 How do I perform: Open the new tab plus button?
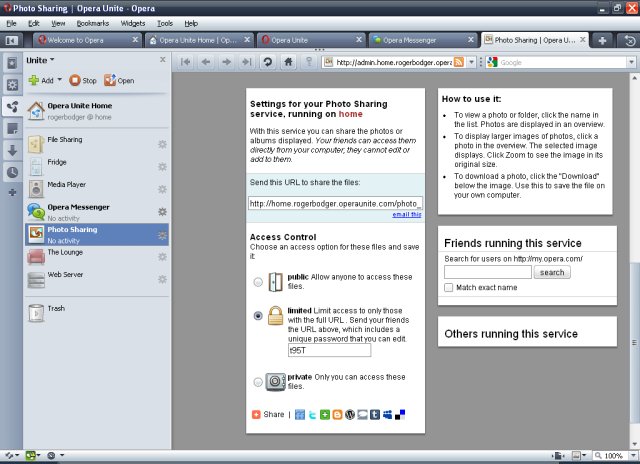pyautogui.click(x=602, y=40)
